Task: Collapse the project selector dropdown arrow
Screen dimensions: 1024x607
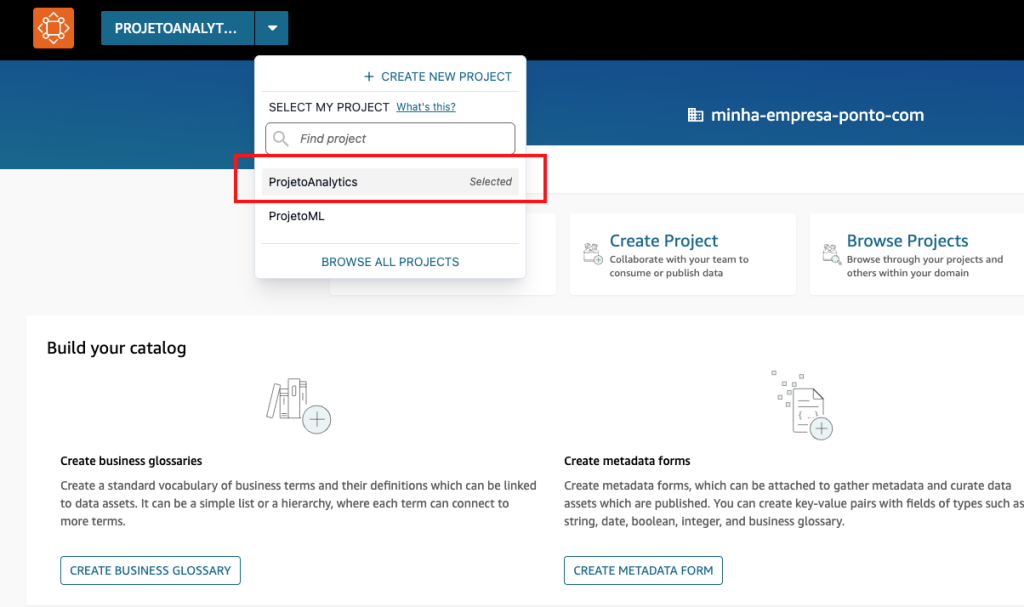Action: pos(272,28)
